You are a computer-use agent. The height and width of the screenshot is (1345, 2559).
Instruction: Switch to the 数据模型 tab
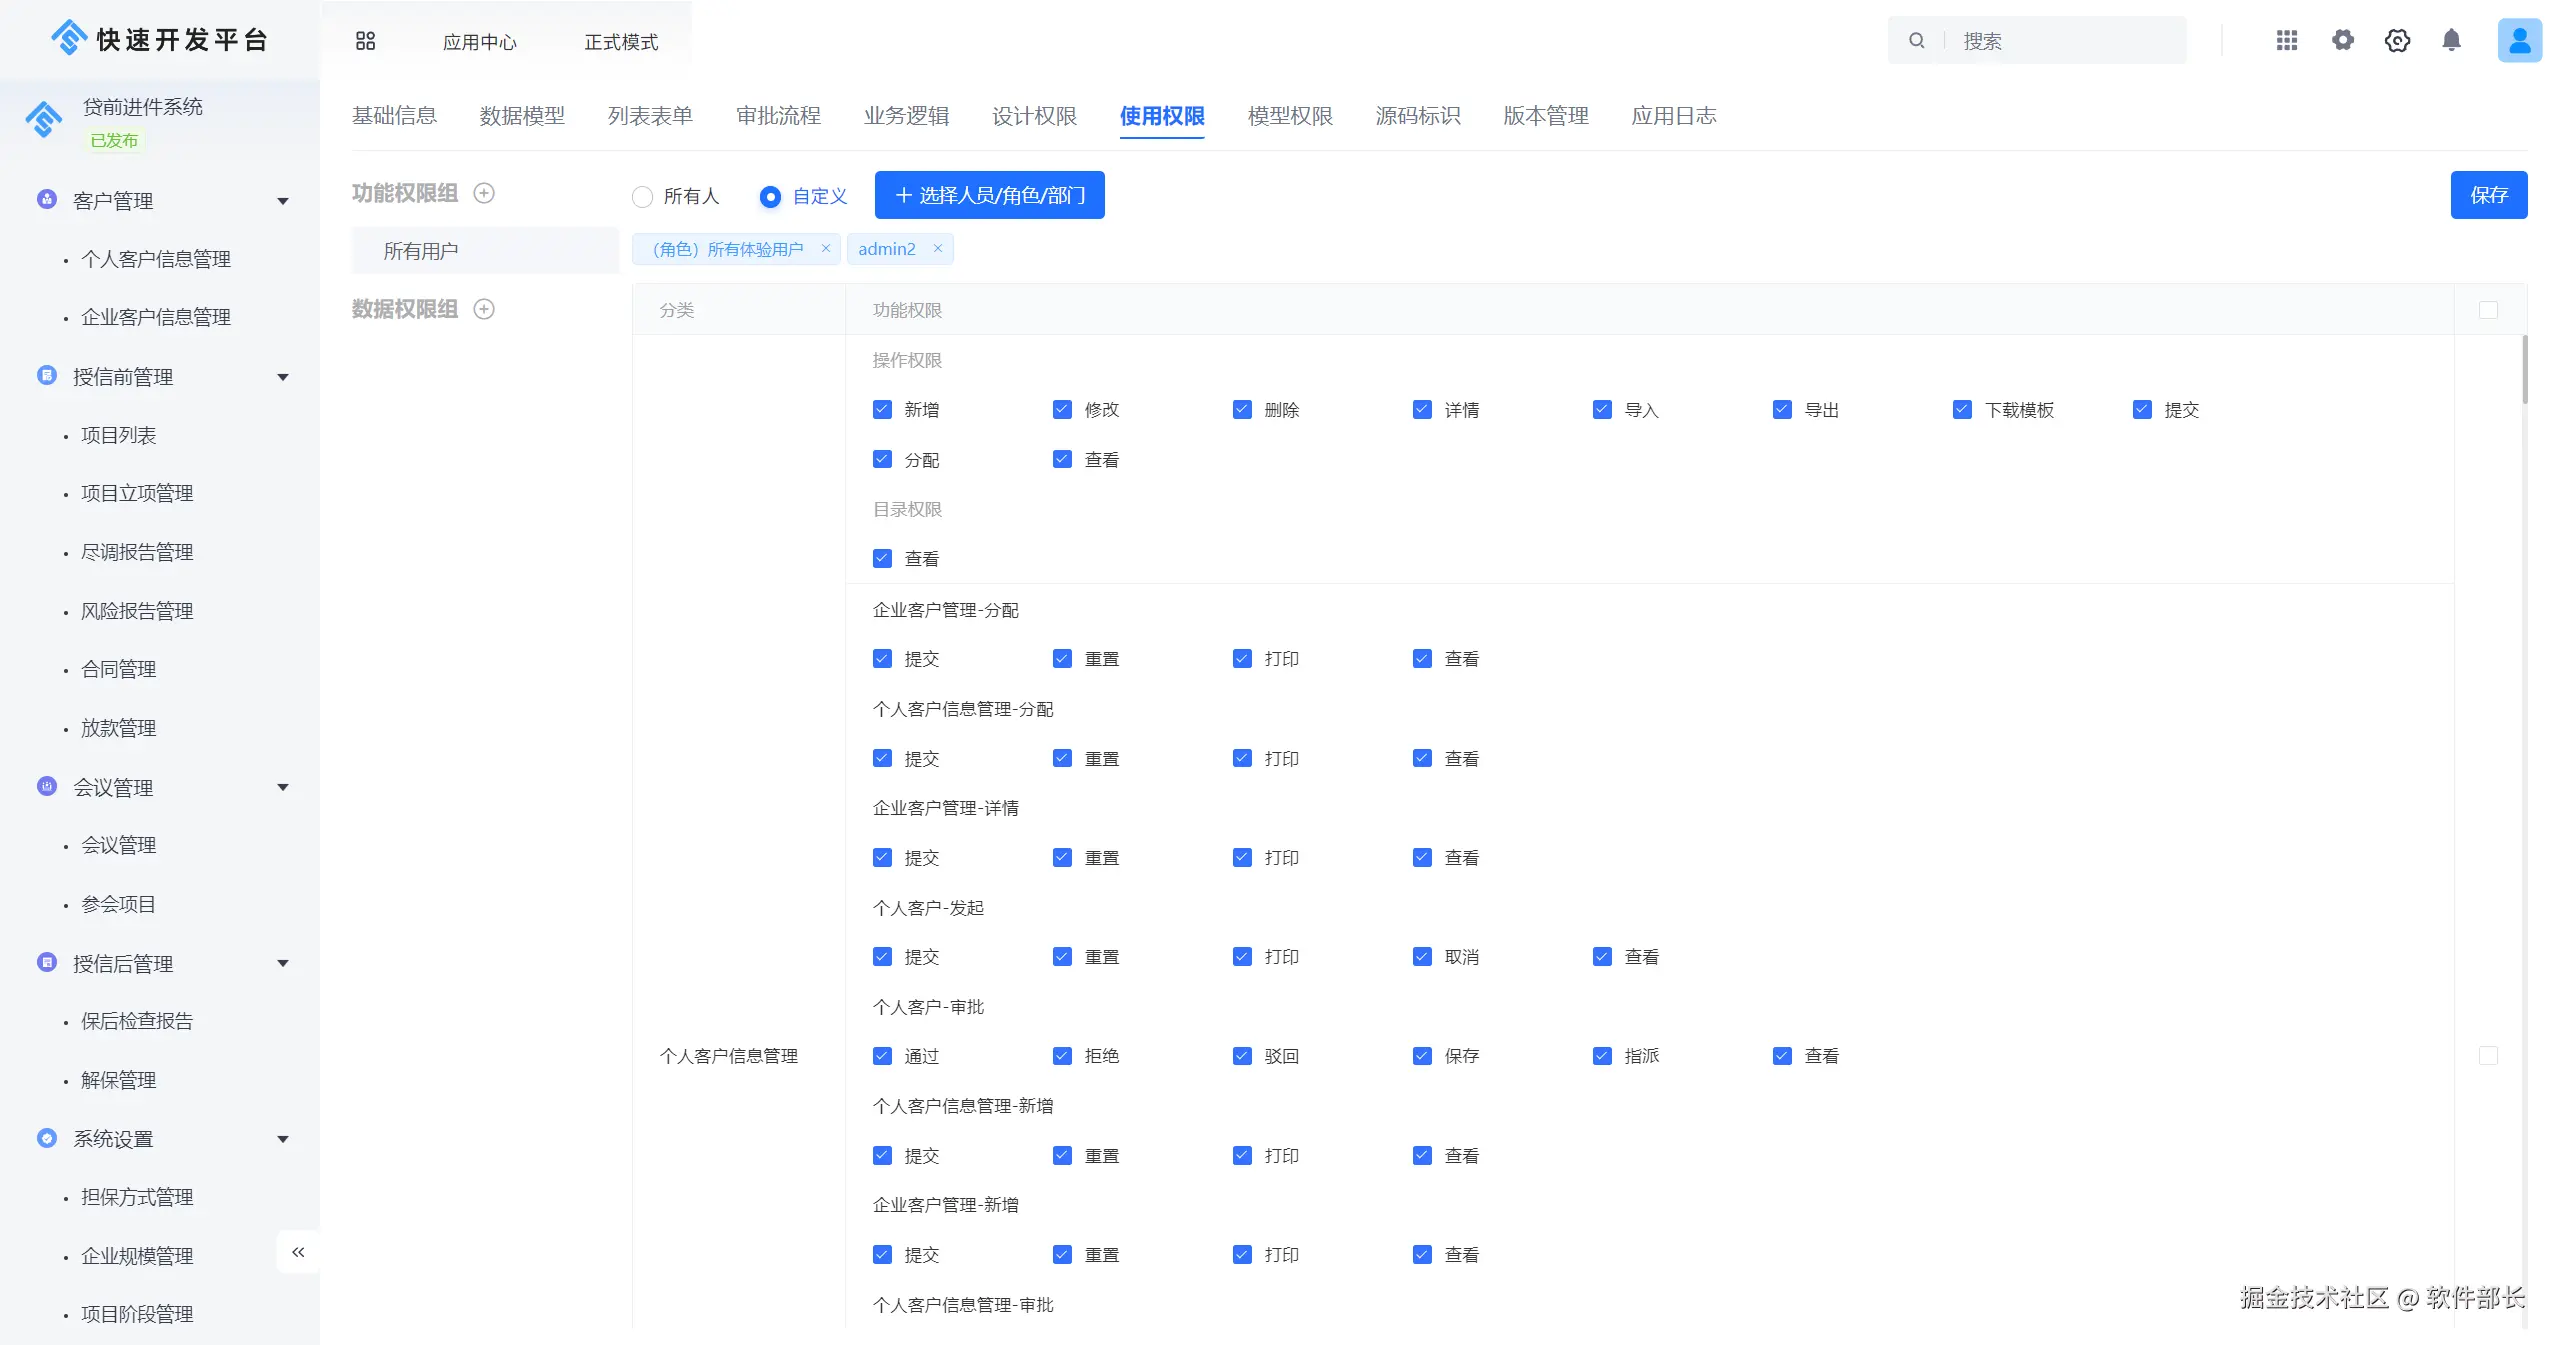[522, 116]
